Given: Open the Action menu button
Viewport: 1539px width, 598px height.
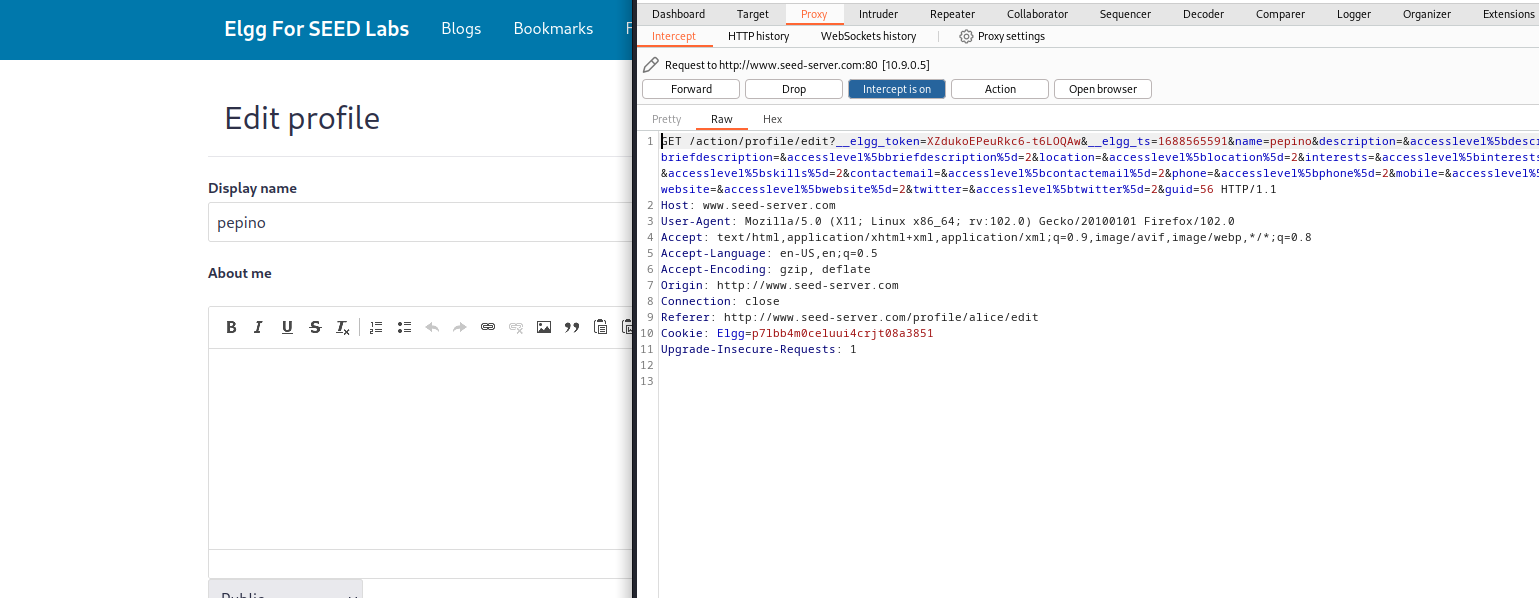Looking at the screenshot, I should click(1000, 89).
